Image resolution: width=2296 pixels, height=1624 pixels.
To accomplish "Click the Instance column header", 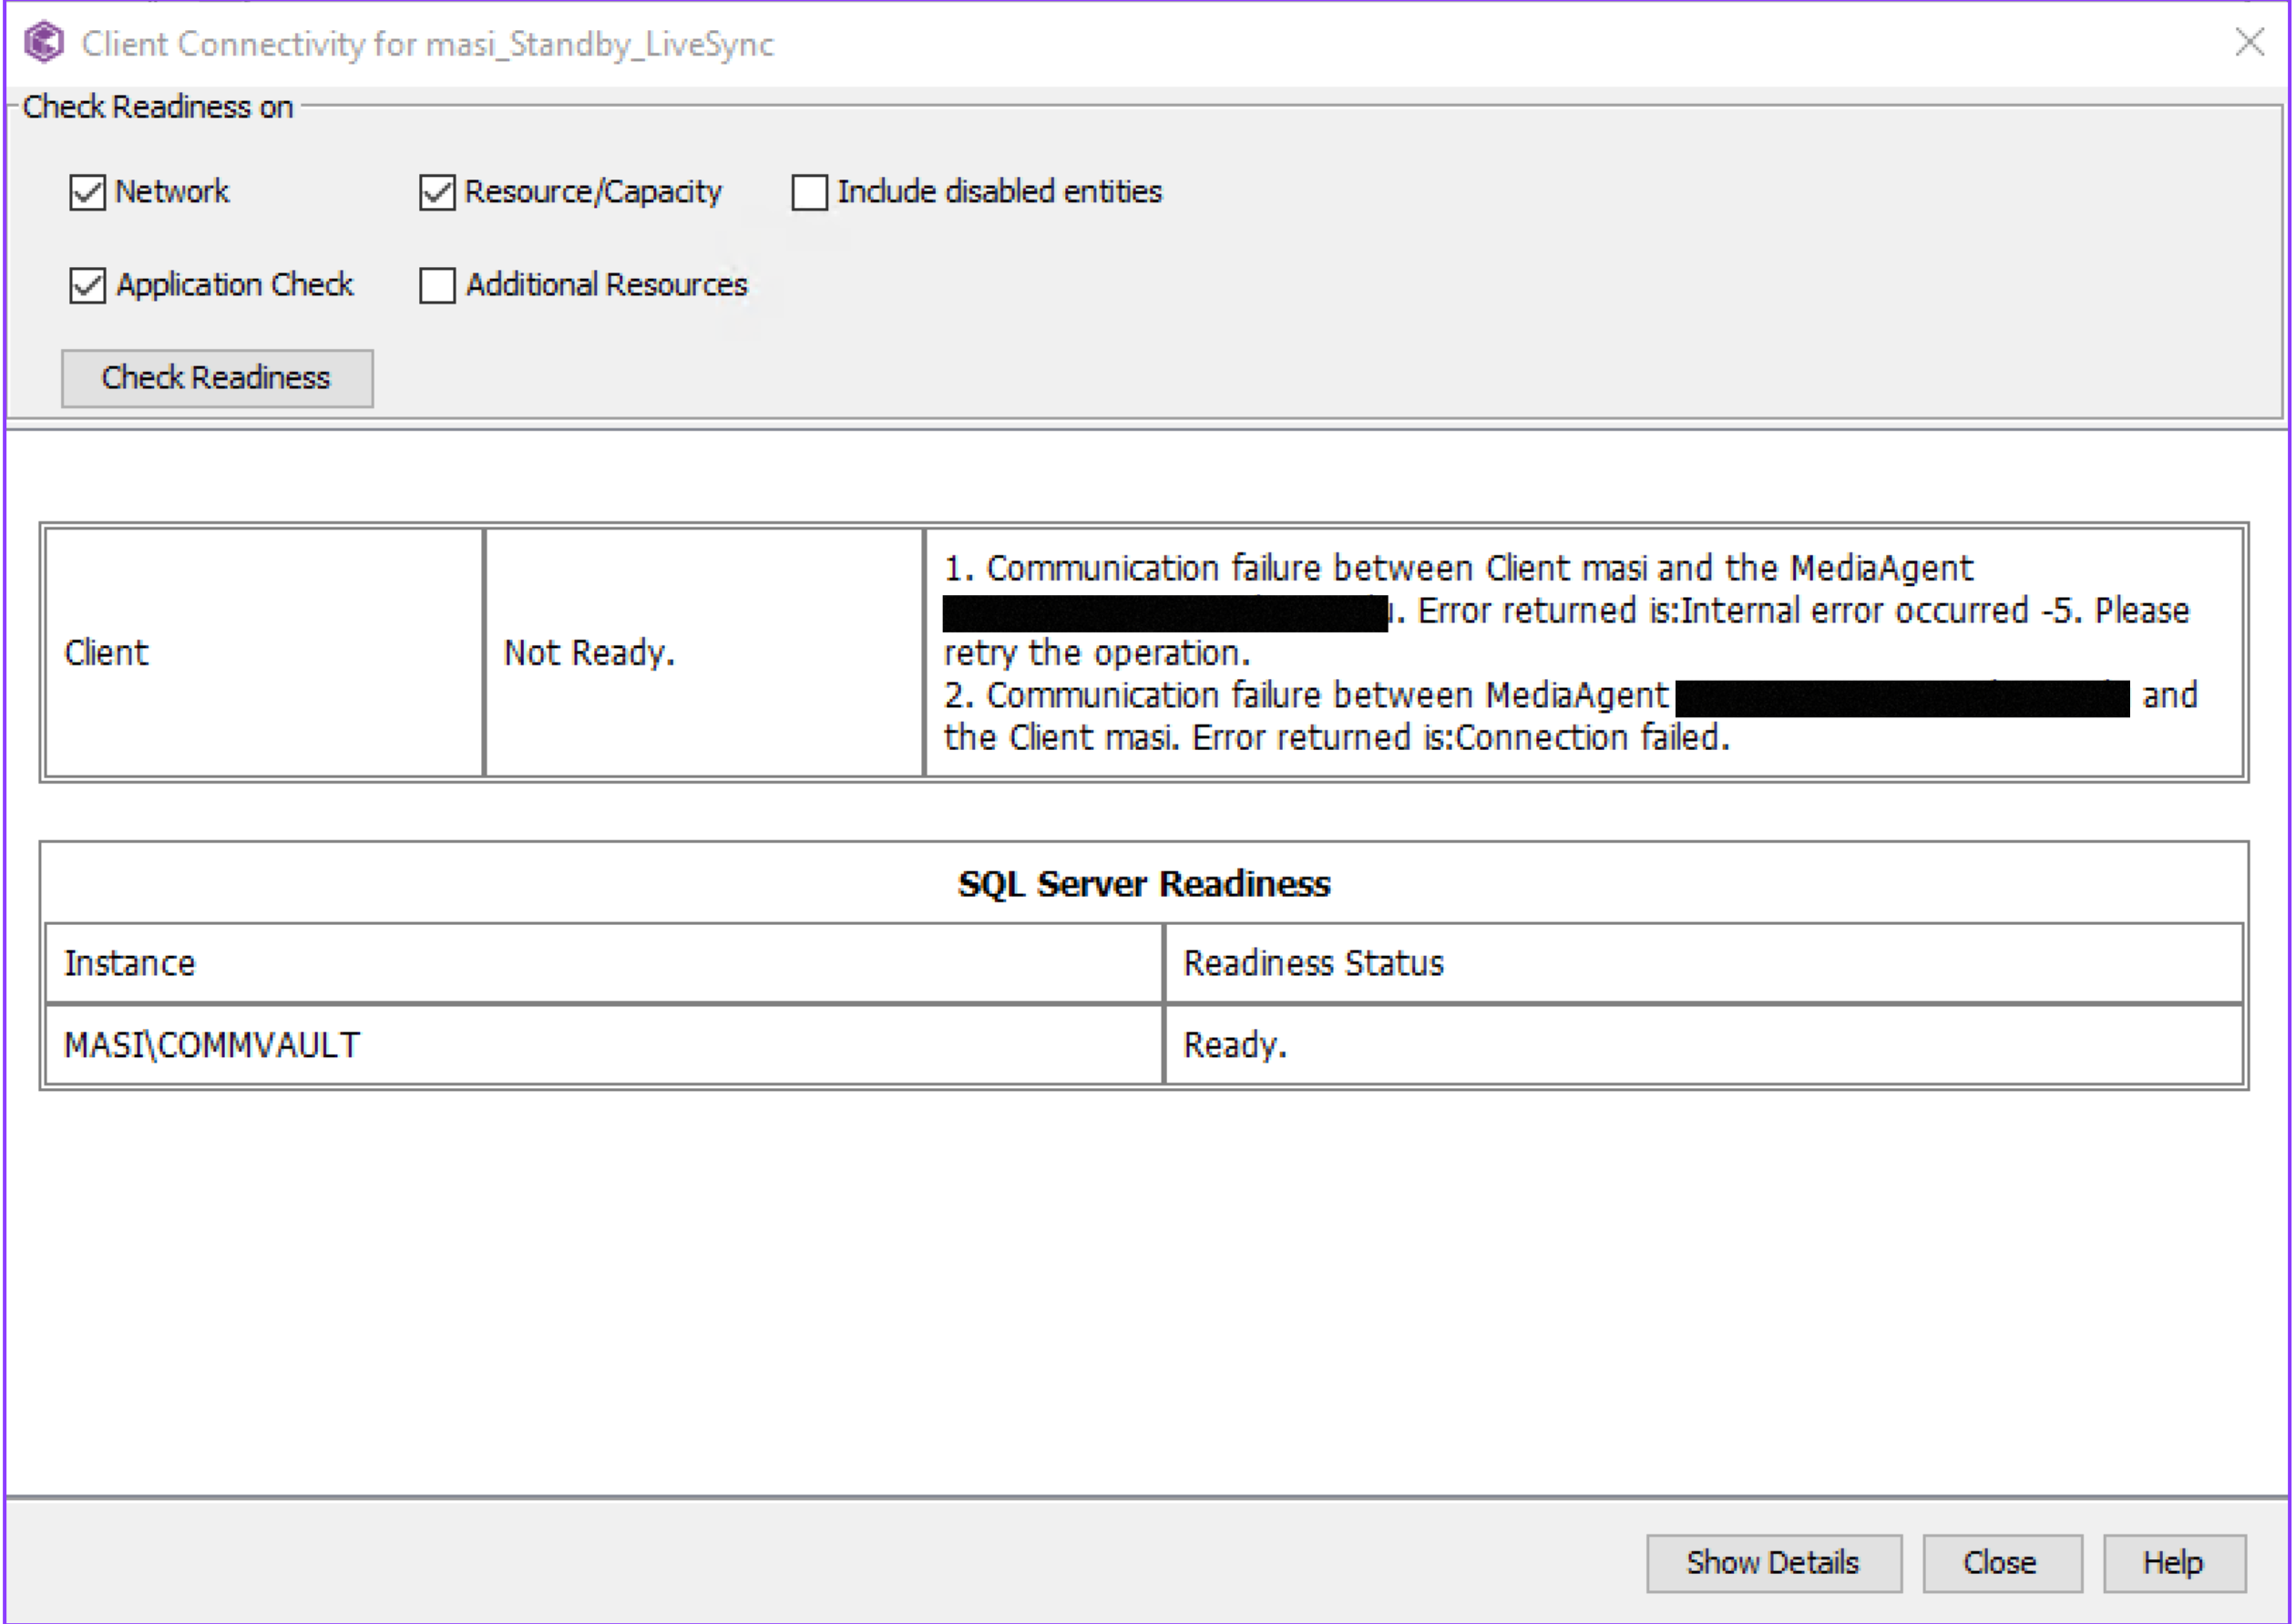I will click(604, 963).
